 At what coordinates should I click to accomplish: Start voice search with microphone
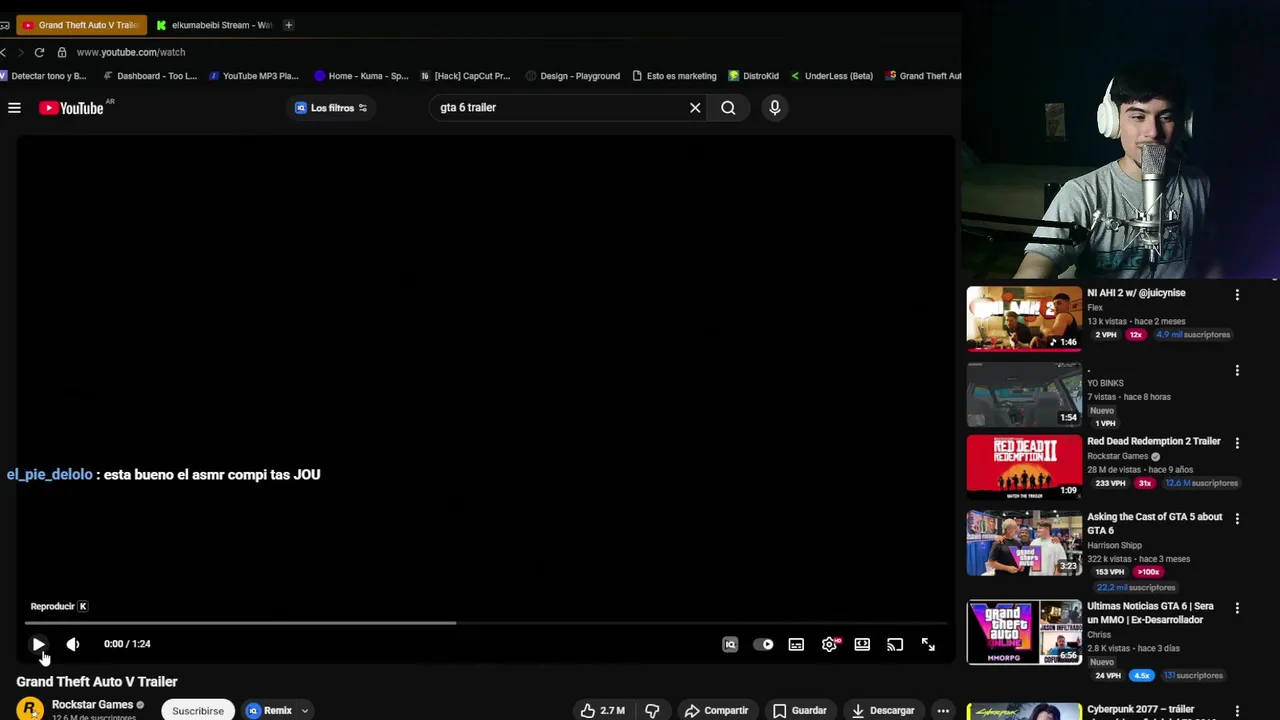775,108
